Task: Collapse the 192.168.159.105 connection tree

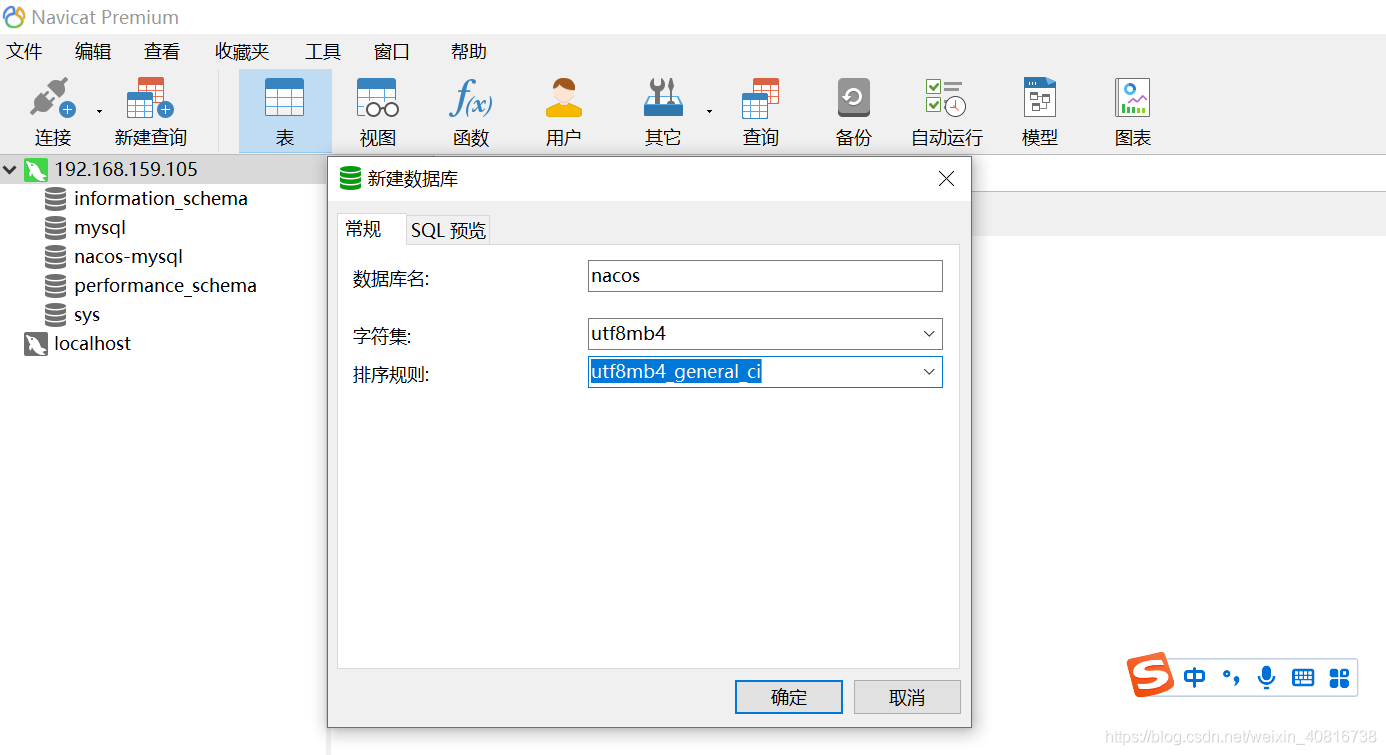Action: pyautogui.click(x=10, y=169)
